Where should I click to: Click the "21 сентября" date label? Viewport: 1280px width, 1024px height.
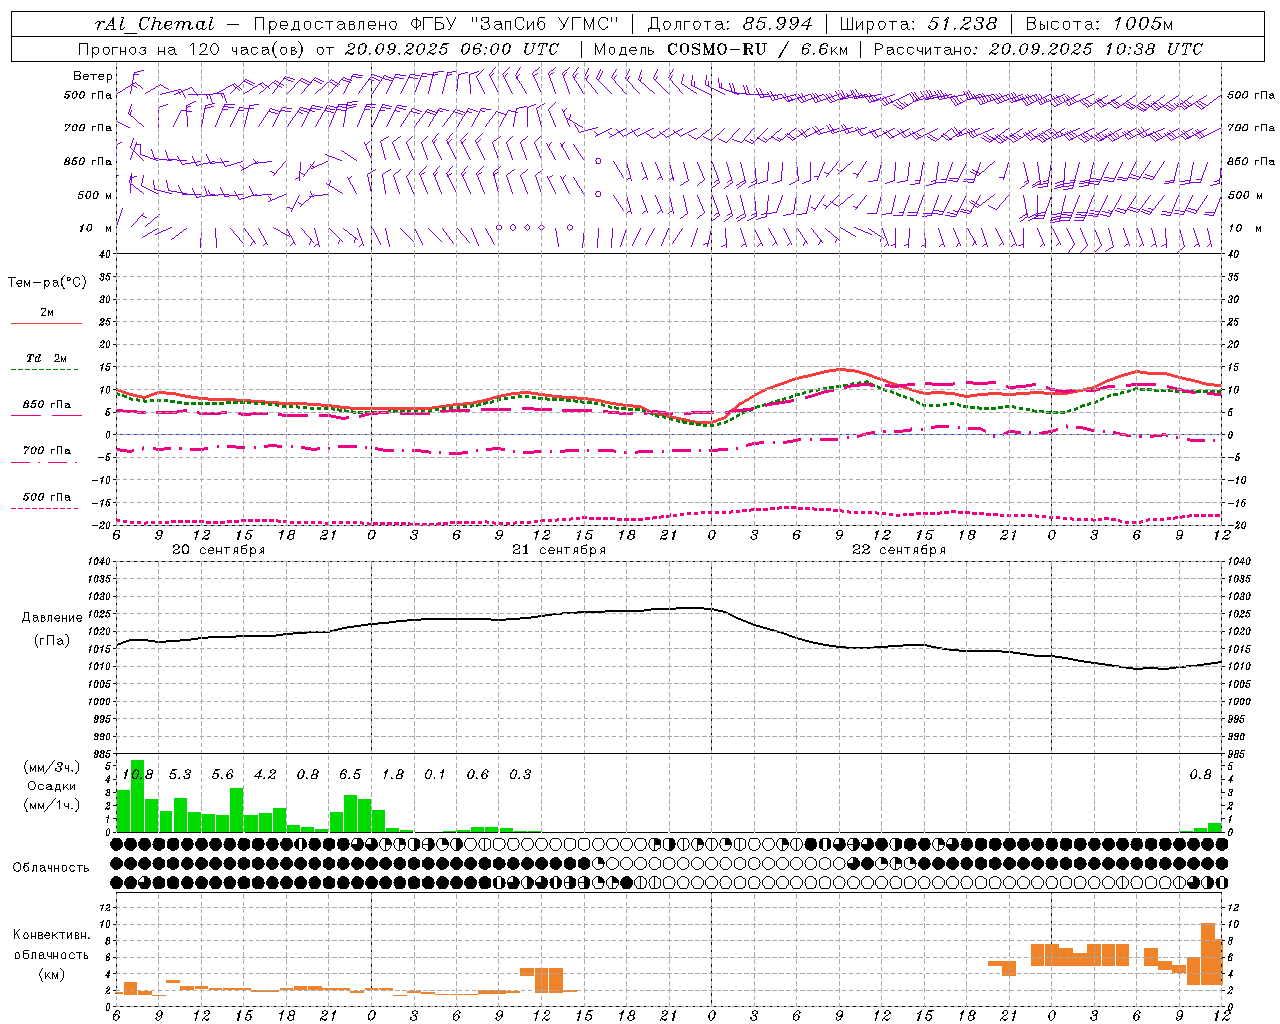tap(559, 550)
